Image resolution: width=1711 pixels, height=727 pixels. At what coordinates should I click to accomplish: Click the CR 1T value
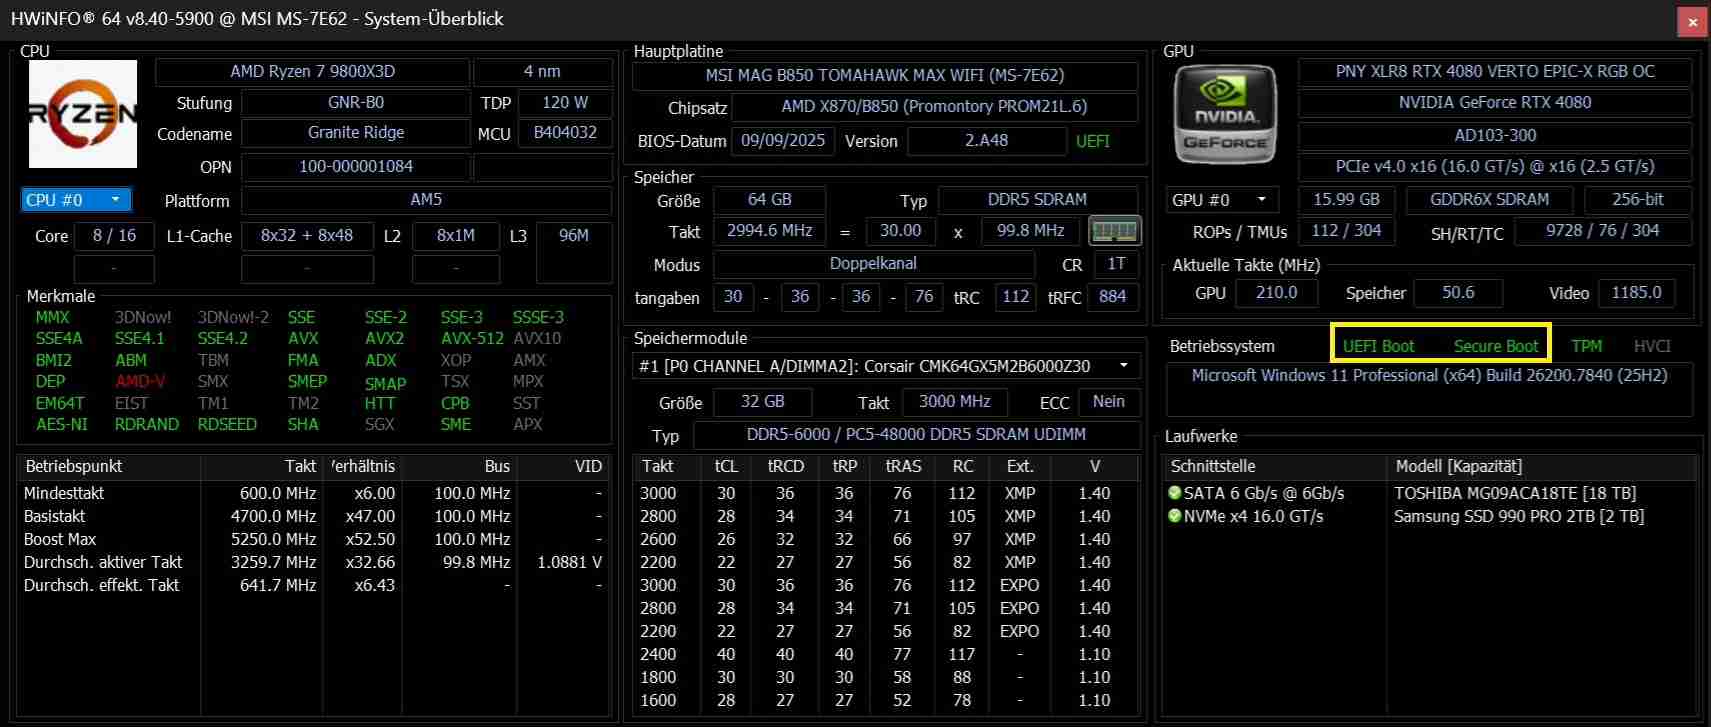(1116, 264)
